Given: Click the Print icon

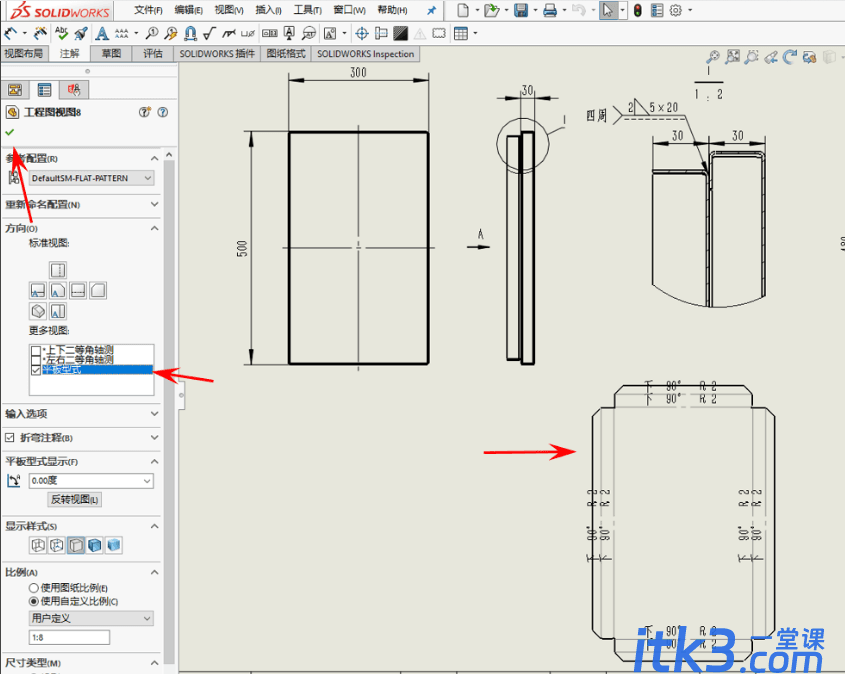Looking at the screenshot, I should pos(550,10).
